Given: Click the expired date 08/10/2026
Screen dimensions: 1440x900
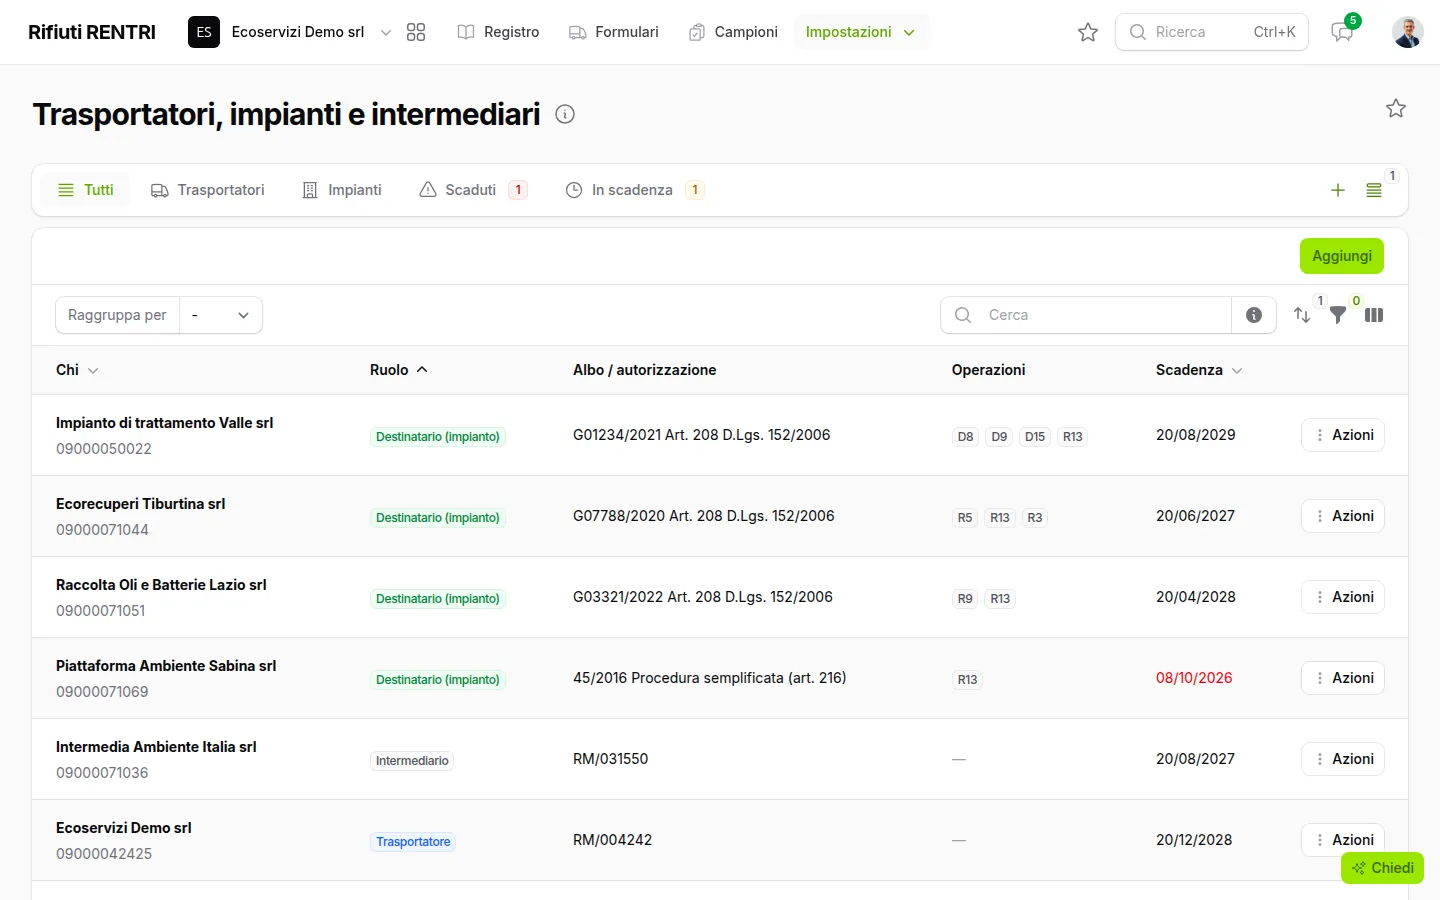Looking at the screenshot, I should click(1194, 678).
